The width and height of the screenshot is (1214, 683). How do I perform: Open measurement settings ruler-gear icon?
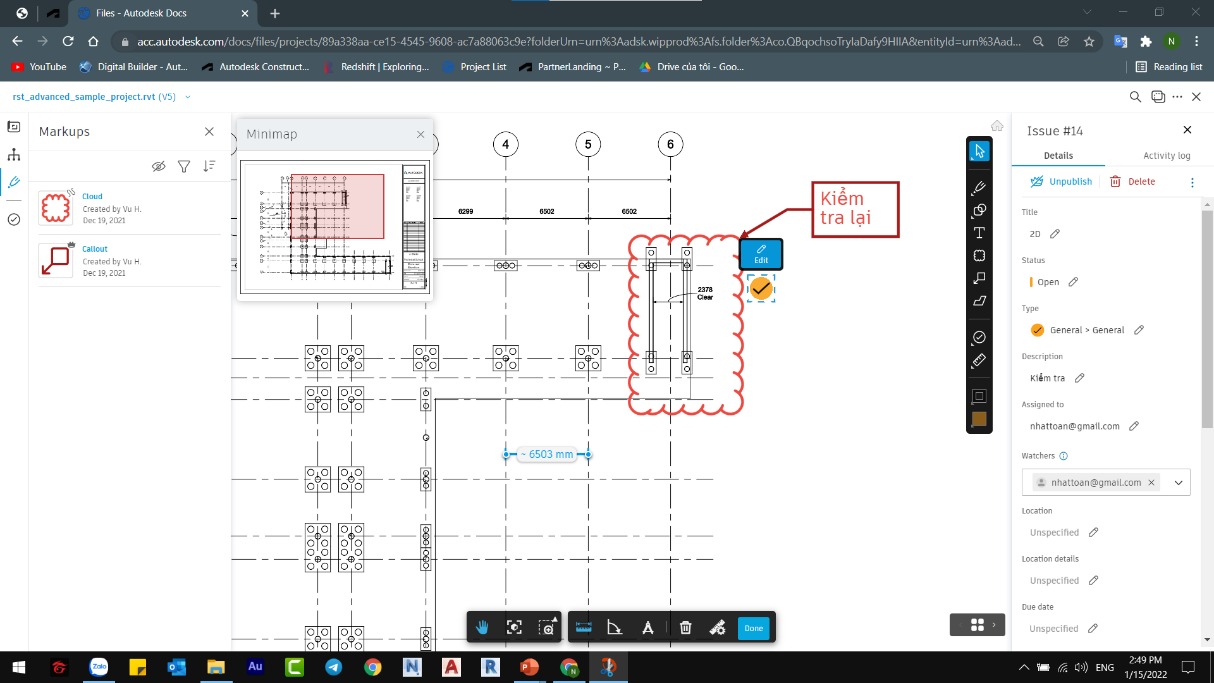[717, 628]
